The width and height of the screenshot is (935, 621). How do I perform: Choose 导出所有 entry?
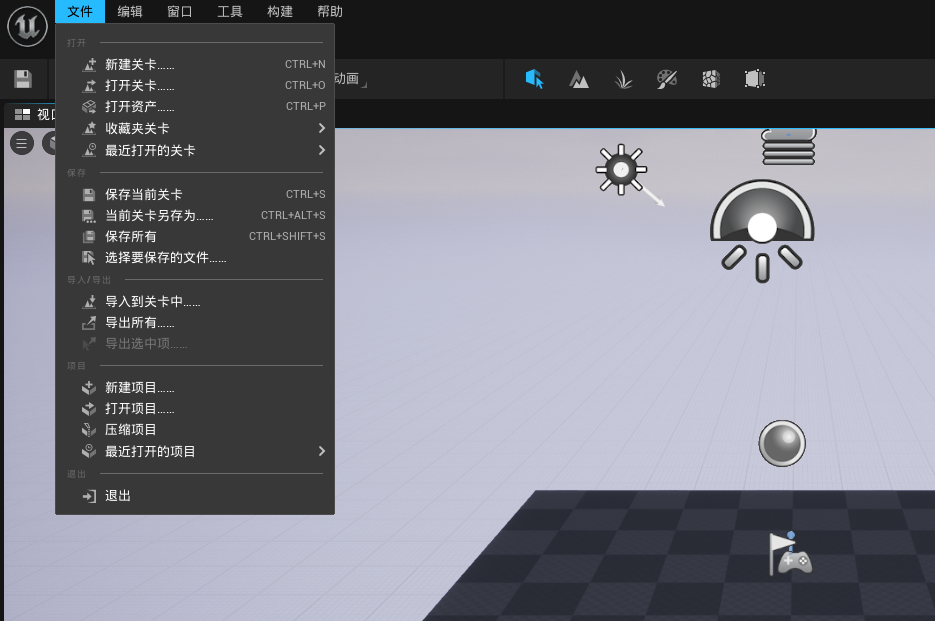pyautogui.click(x=195, y=323)
